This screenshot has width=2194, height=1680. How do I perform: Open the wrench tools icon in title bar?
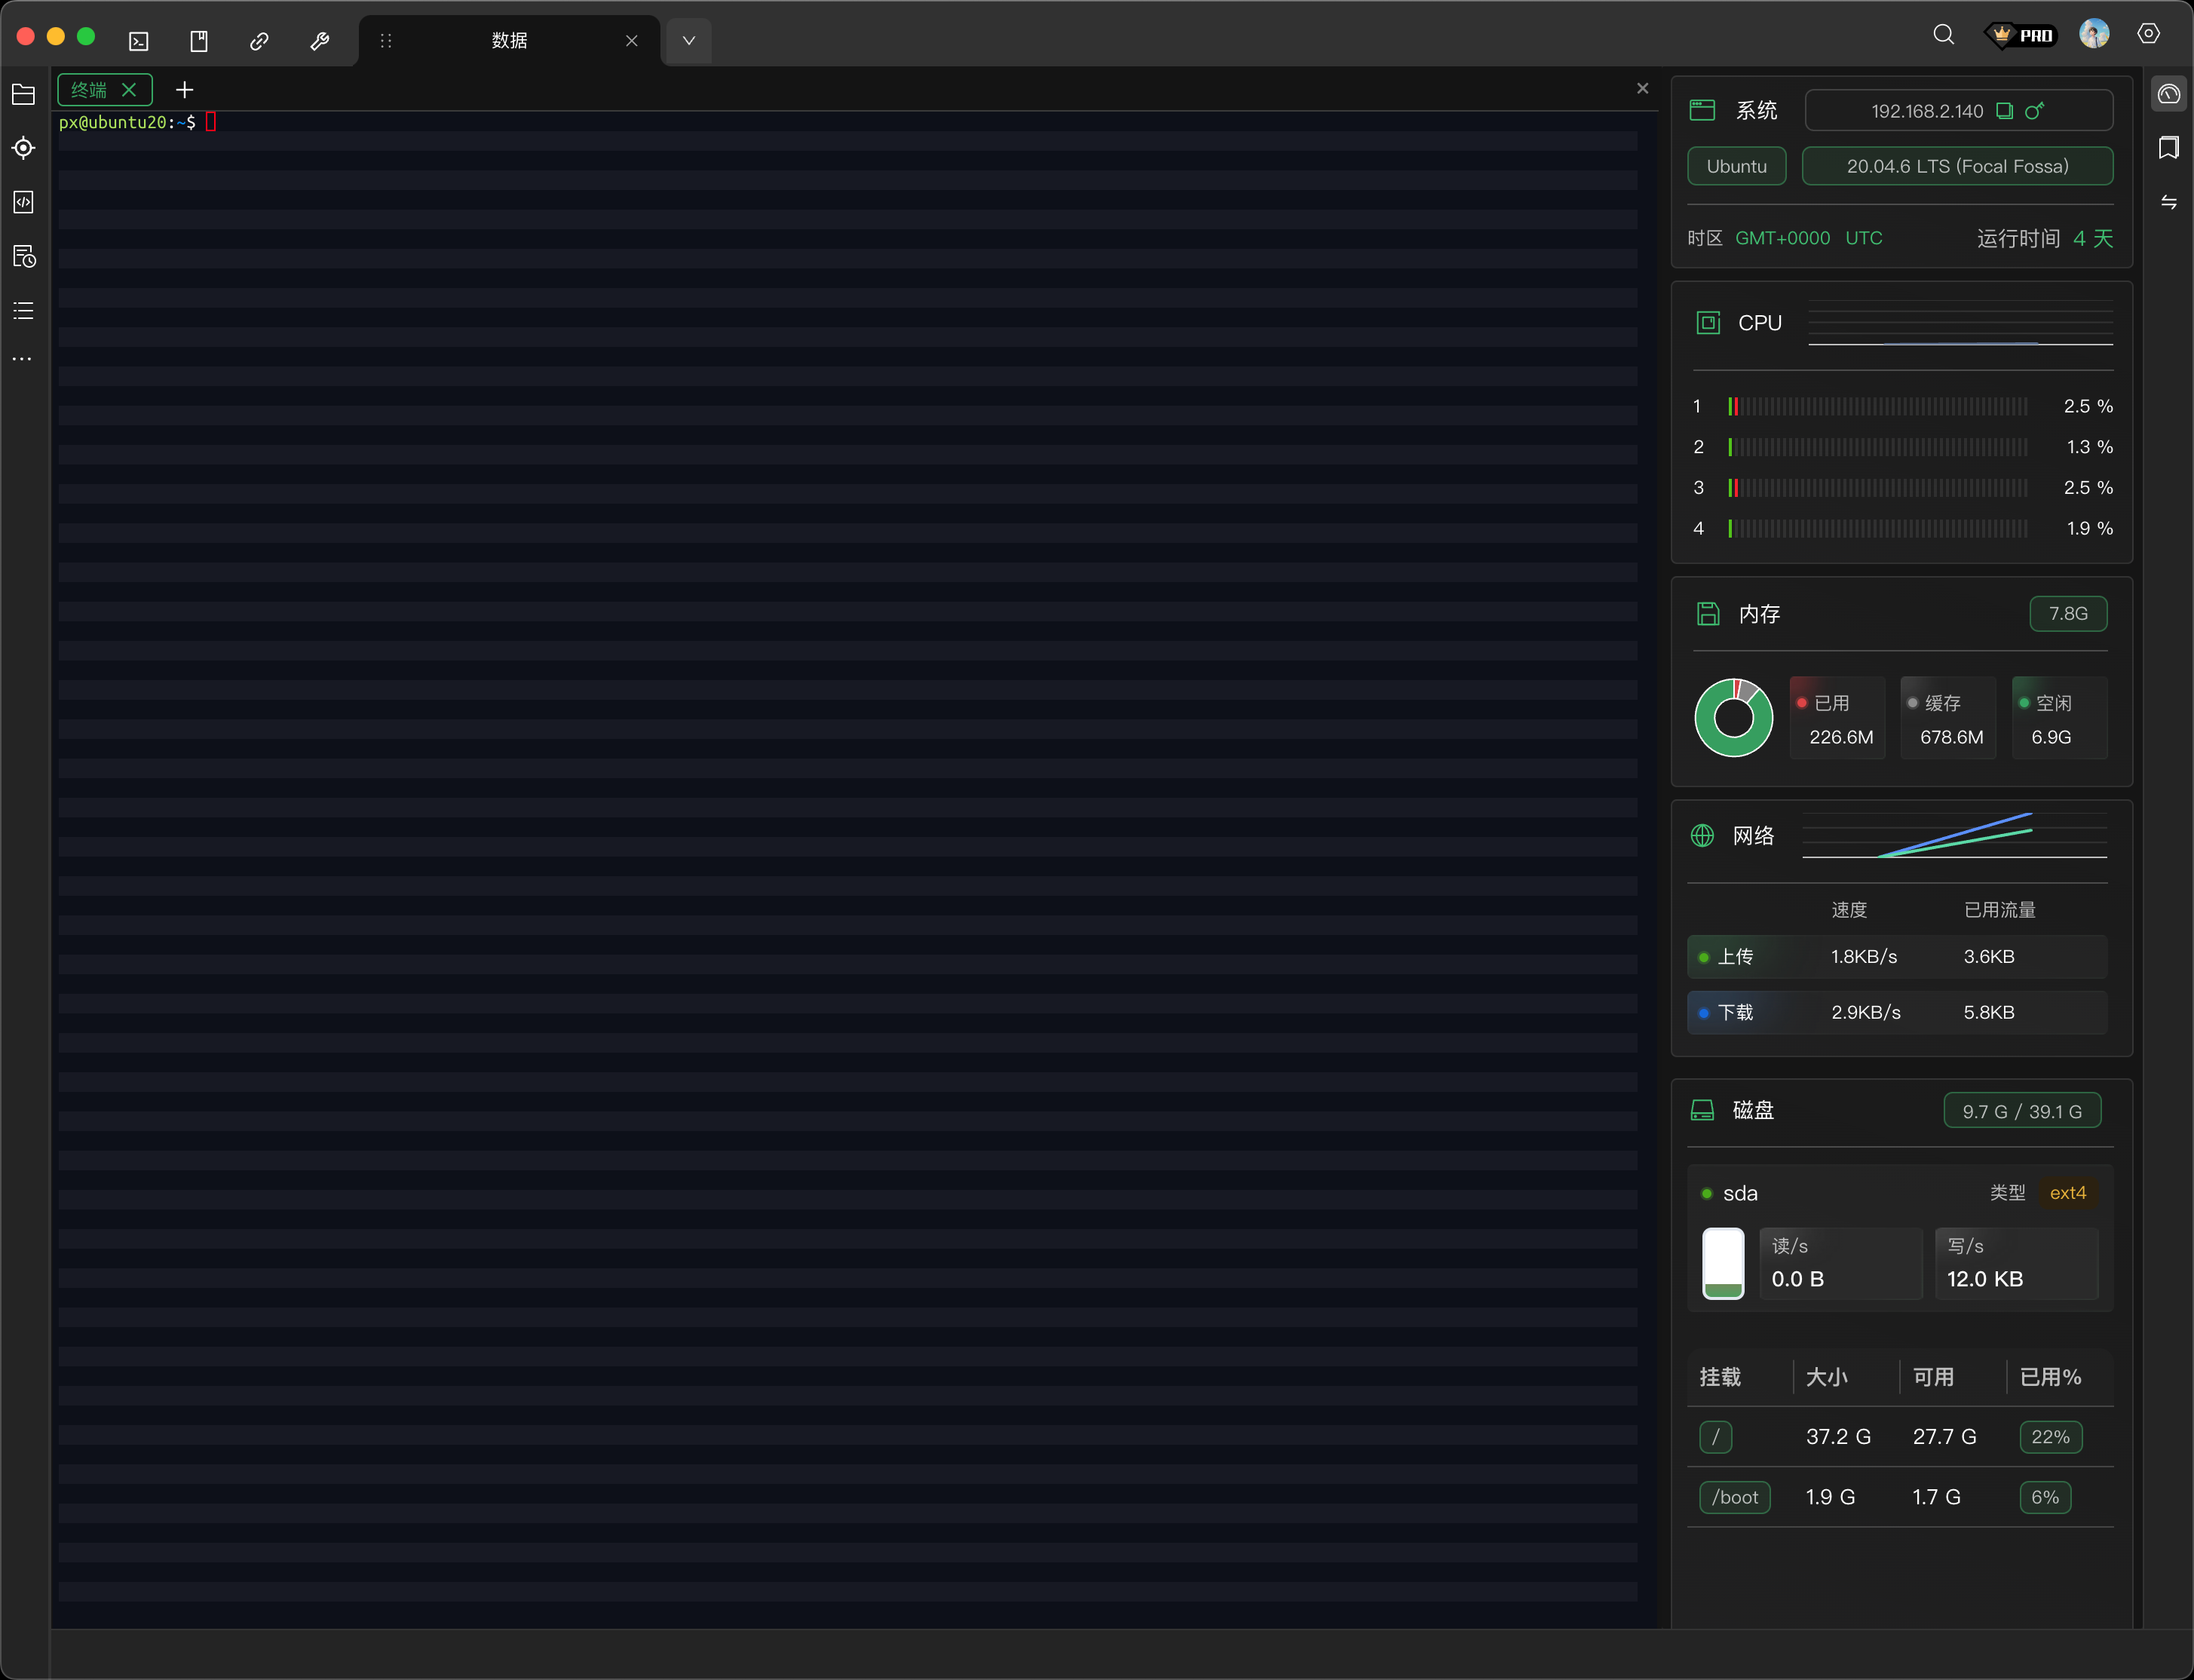tap(319, 41)
